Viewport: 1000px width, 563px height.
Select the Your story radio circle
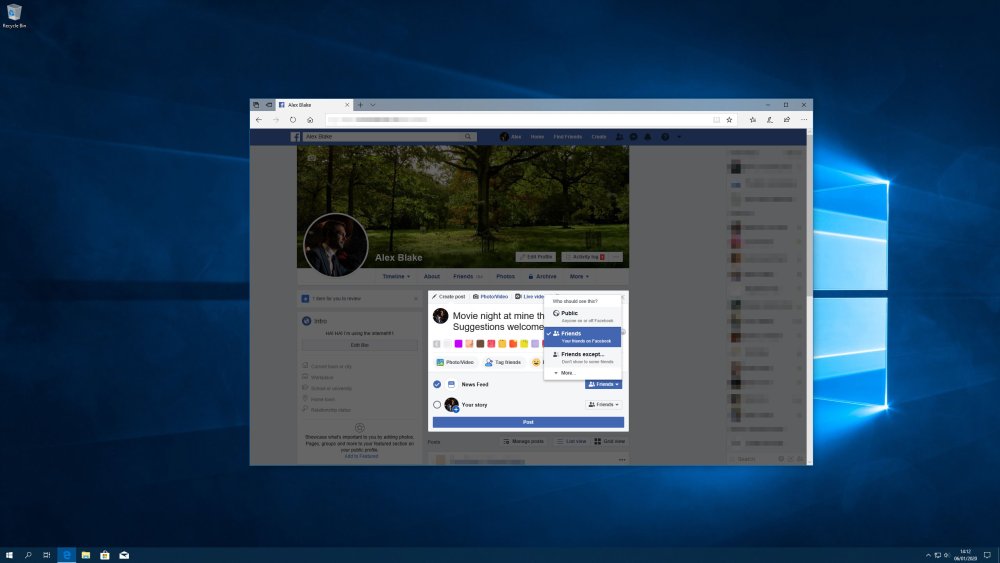[x=437, y=405]
